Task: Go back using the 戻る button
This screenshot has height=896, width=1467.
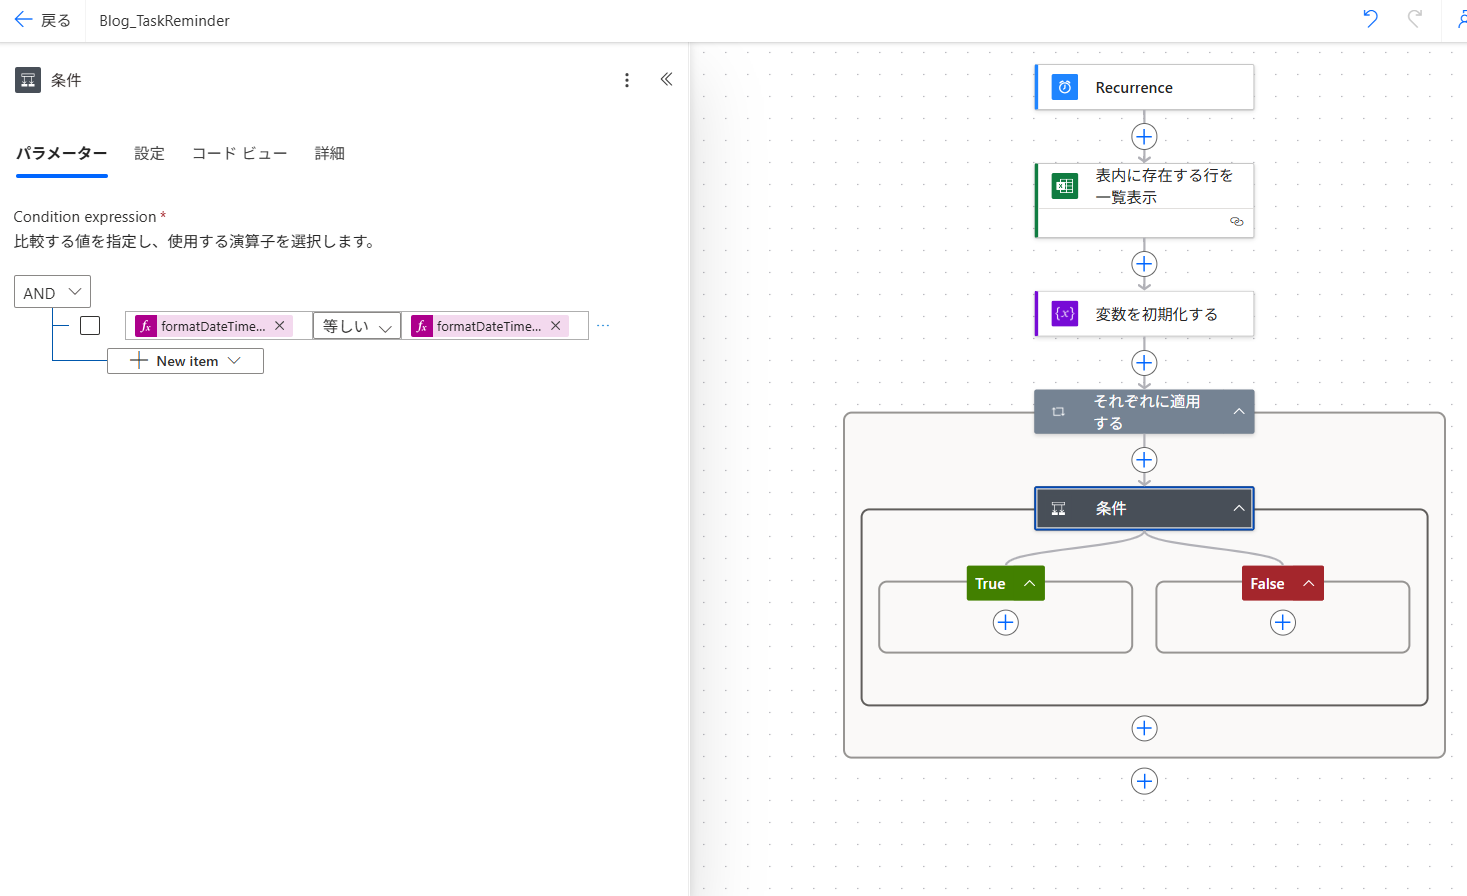Action: pos(42,20)
